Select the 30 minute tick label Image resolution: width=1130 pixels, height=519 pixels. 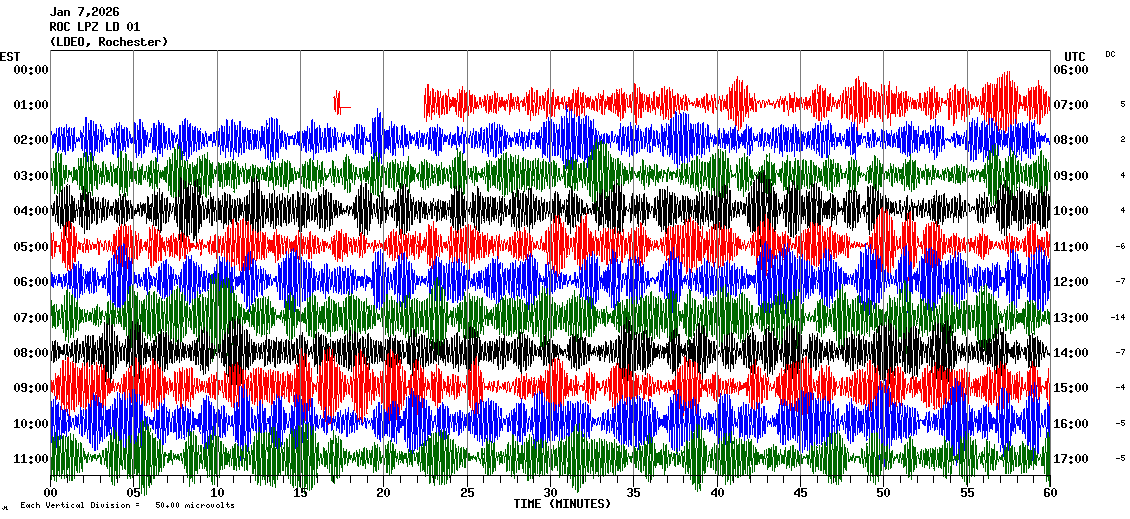click(549, 493)
